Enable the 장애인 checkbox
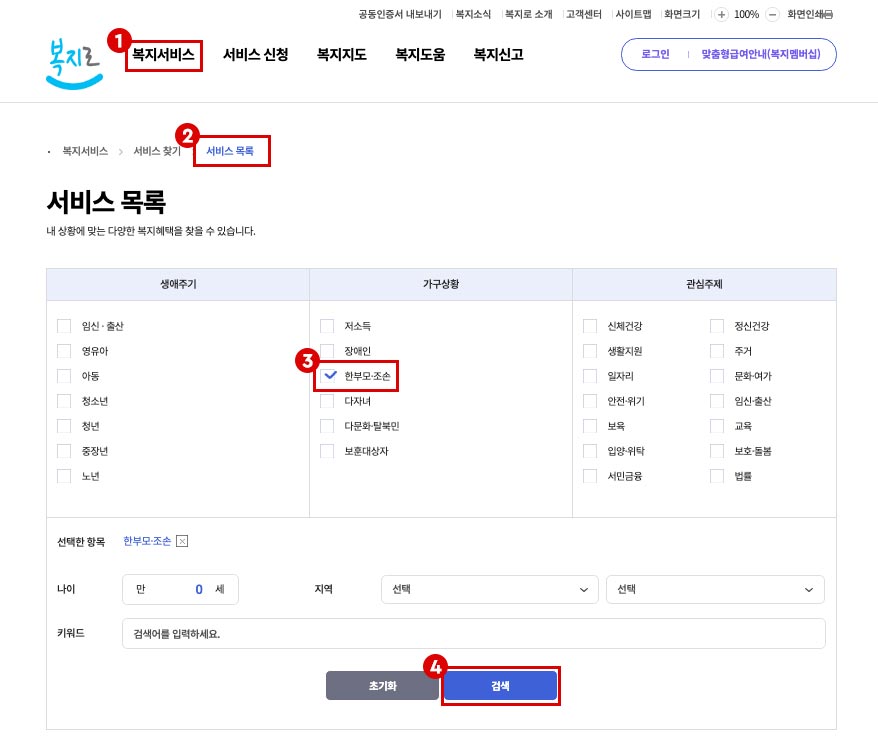This screenshot has height=748, width=878. coord(327,351)
